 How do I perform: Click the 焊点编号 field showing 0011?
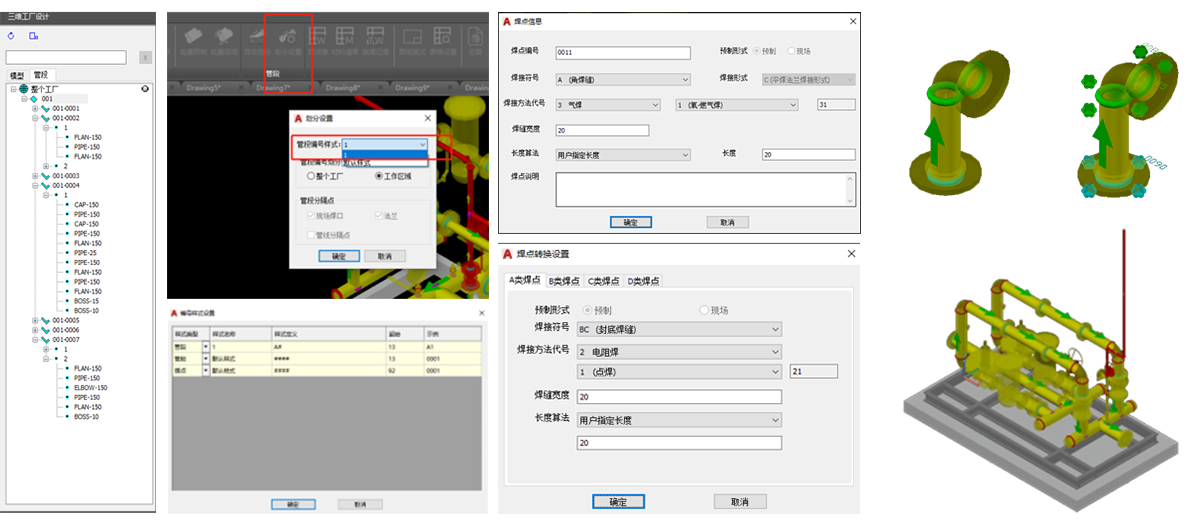coord(623,54)
